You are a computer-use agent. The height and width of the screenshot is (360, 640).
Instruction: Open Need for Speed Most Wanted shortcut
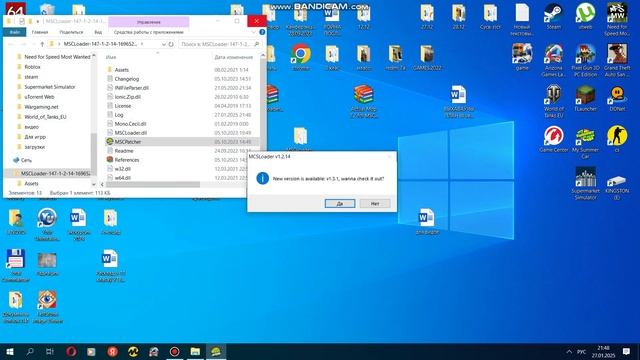(x=617, y=20)
